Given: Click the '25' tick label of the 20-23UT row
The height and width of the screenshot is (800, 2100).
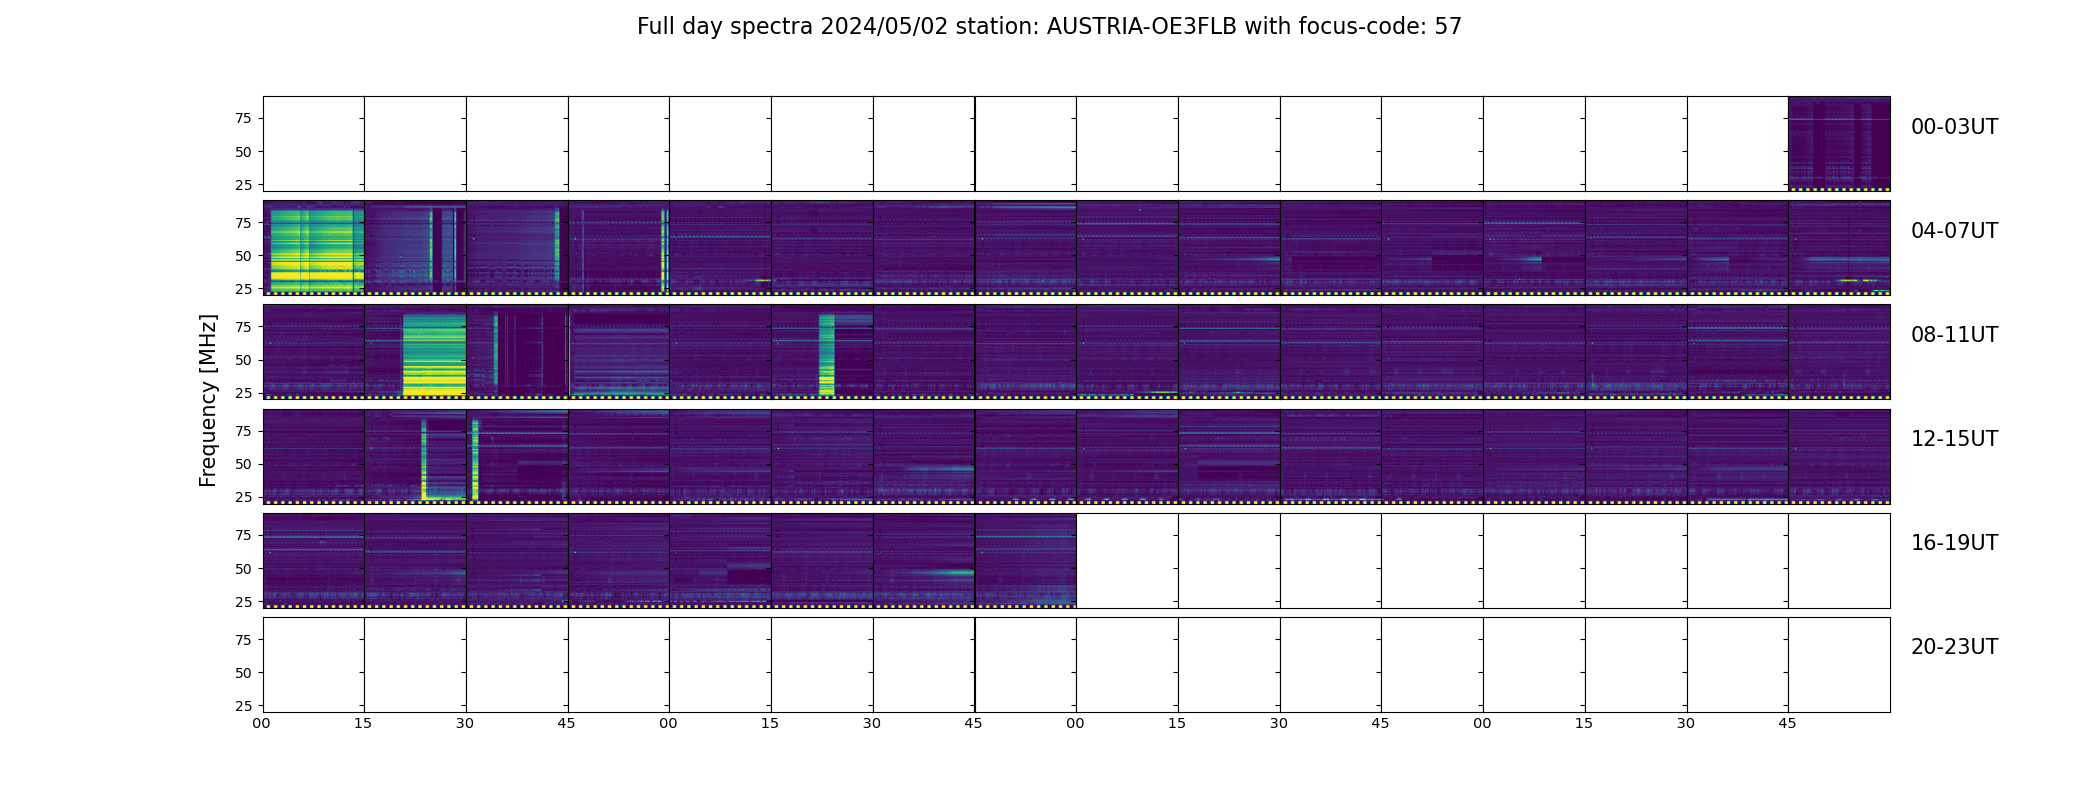Looking at the screenshot, I should pos(243,706).
